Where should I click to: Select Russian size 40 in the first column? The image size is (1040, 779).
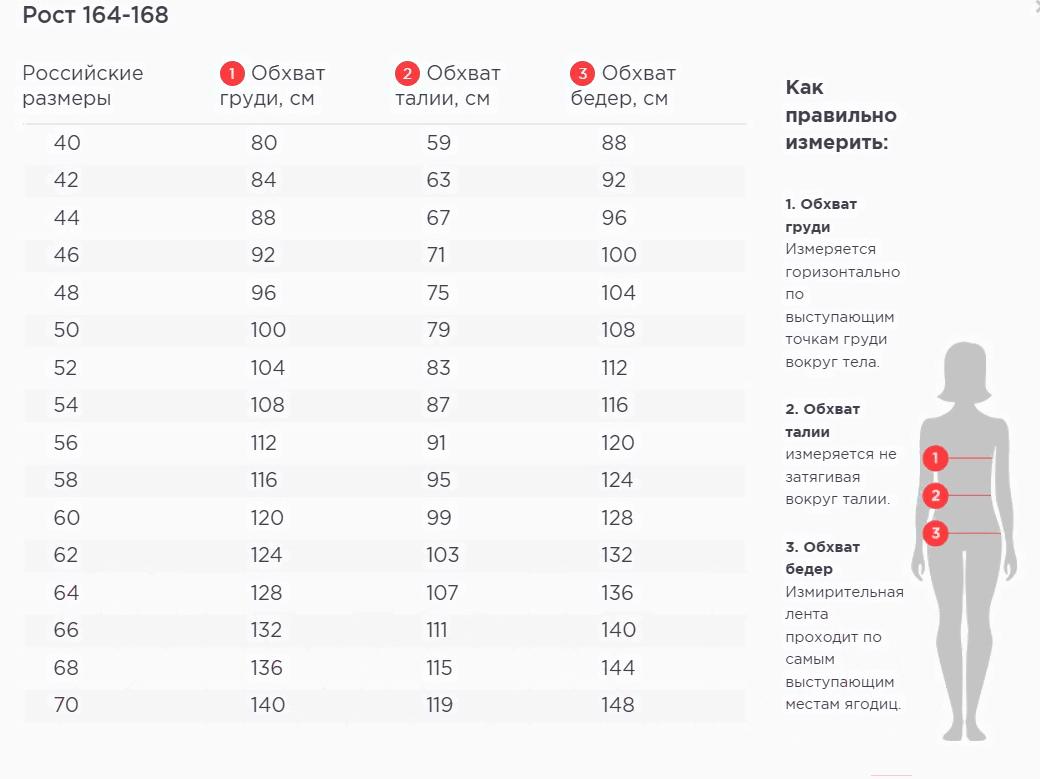click(x=67, y=143)
